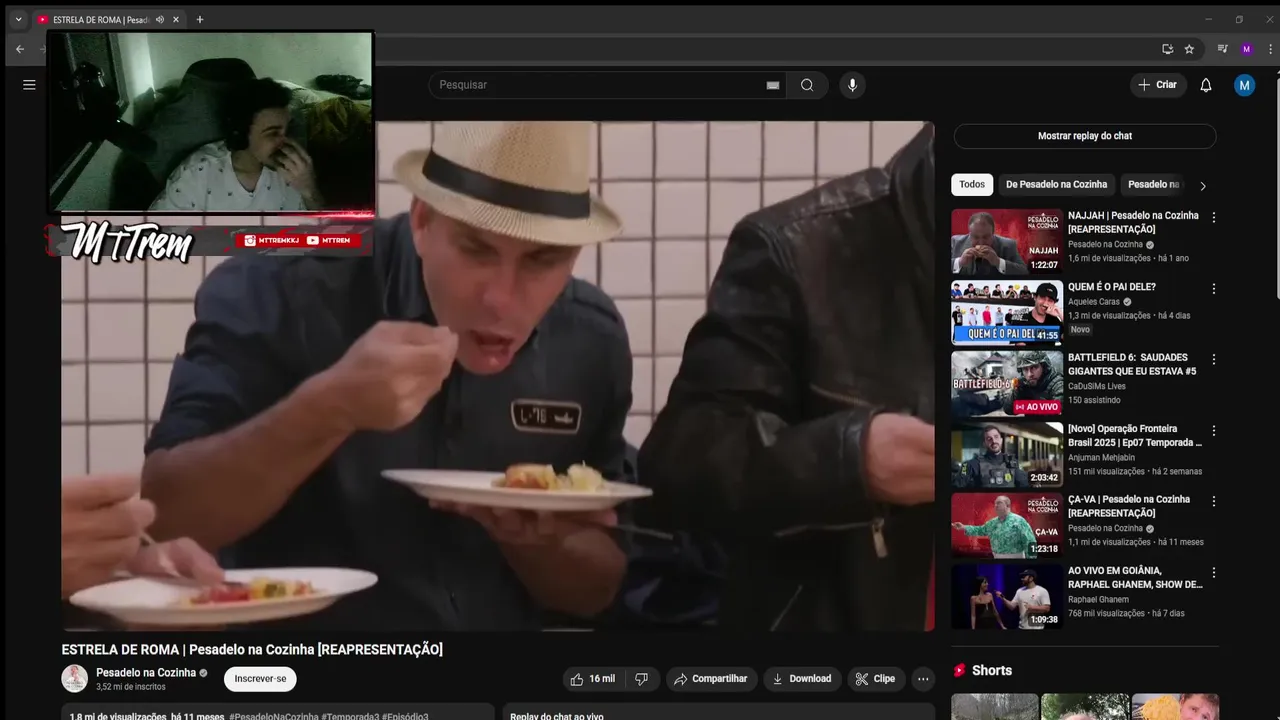Open options for BATTLEFIELD 6 video
Viewport: 1280px width, 720px height.
[x=1214, y=359]
